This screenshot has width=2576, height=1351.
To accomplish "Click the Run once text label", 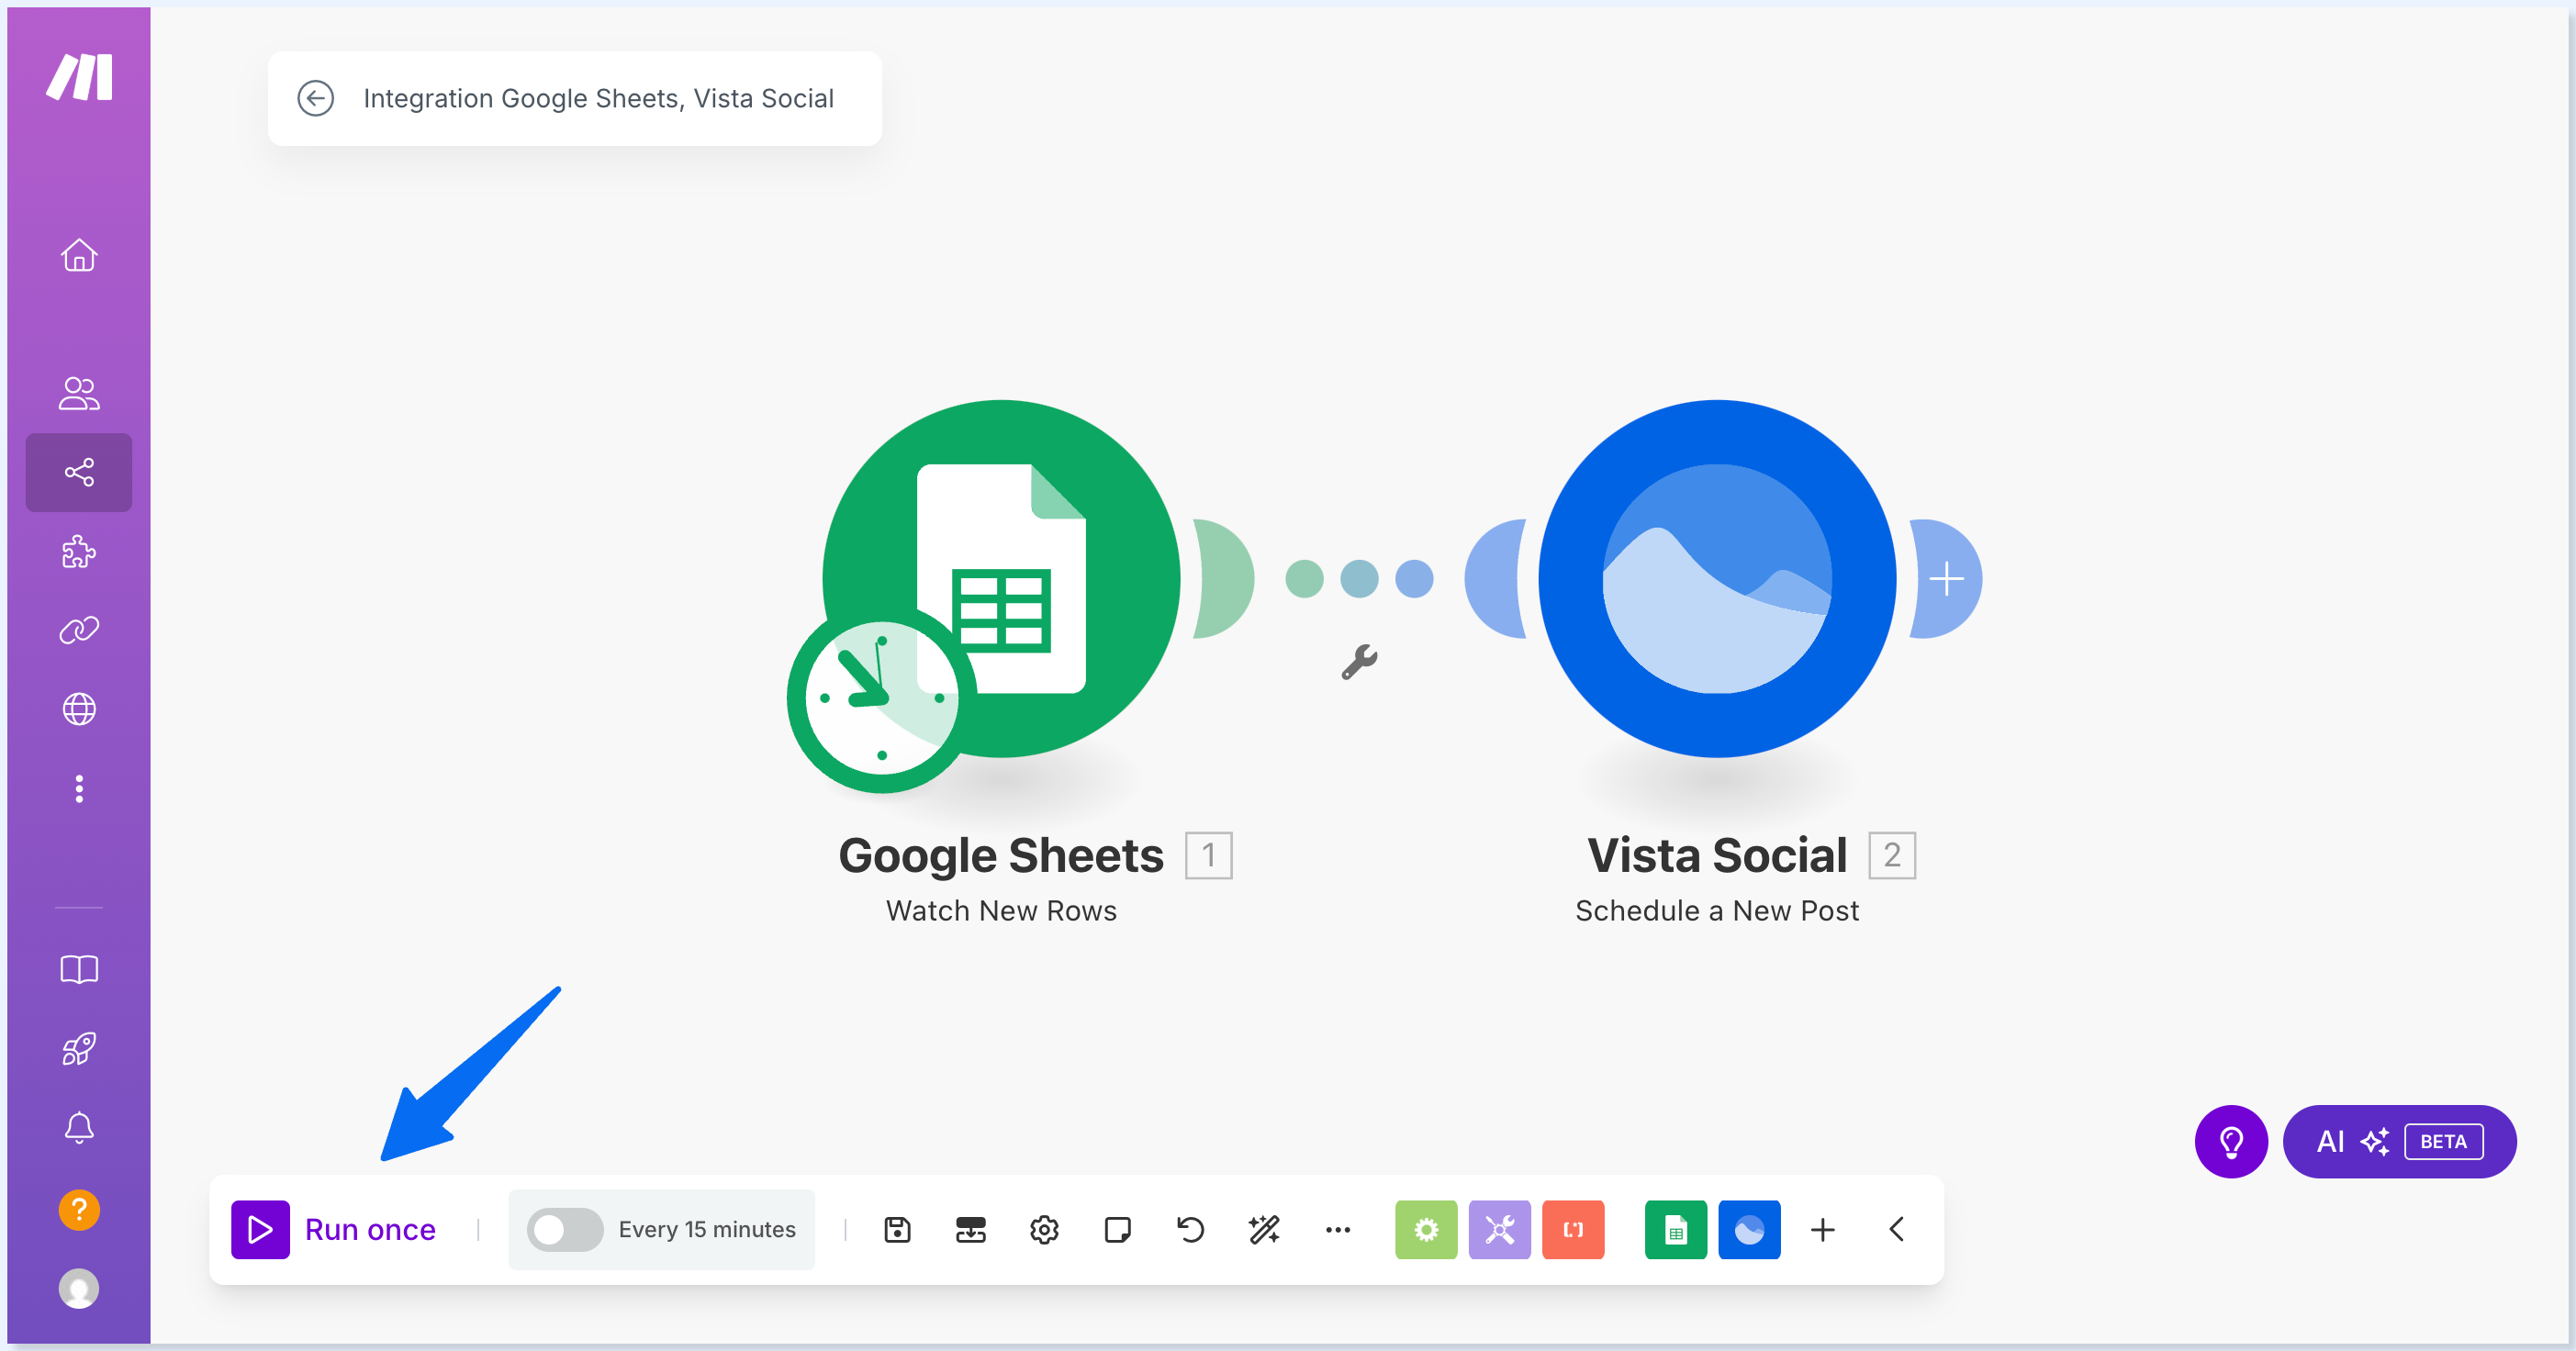I will click(370, 1229).
